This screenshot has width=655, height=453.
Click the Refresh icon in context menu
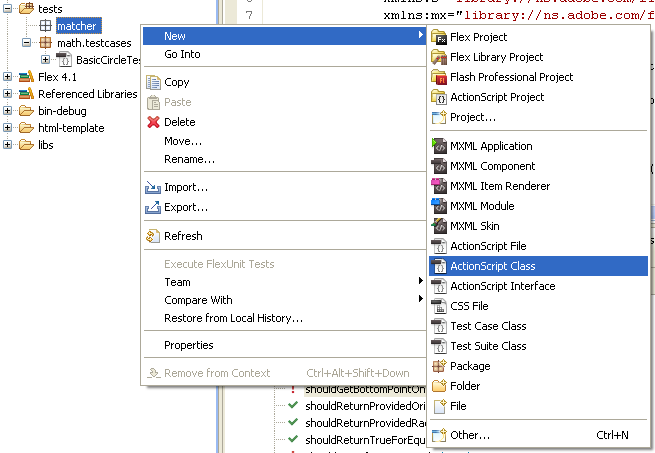(153, 236)
